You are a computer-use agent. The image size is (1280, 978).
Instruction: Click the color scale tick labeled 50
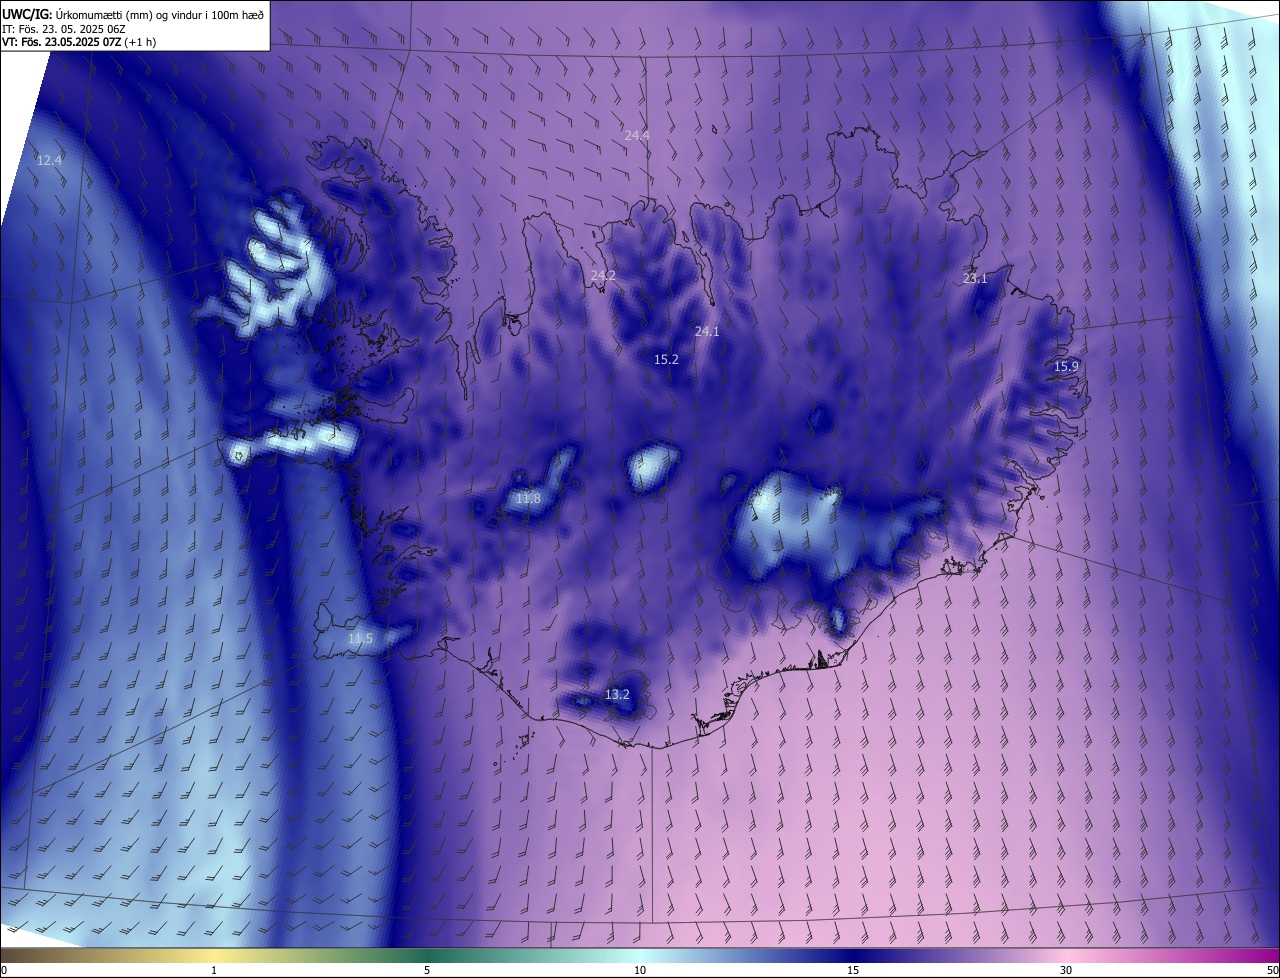[x=1272, y=970]
